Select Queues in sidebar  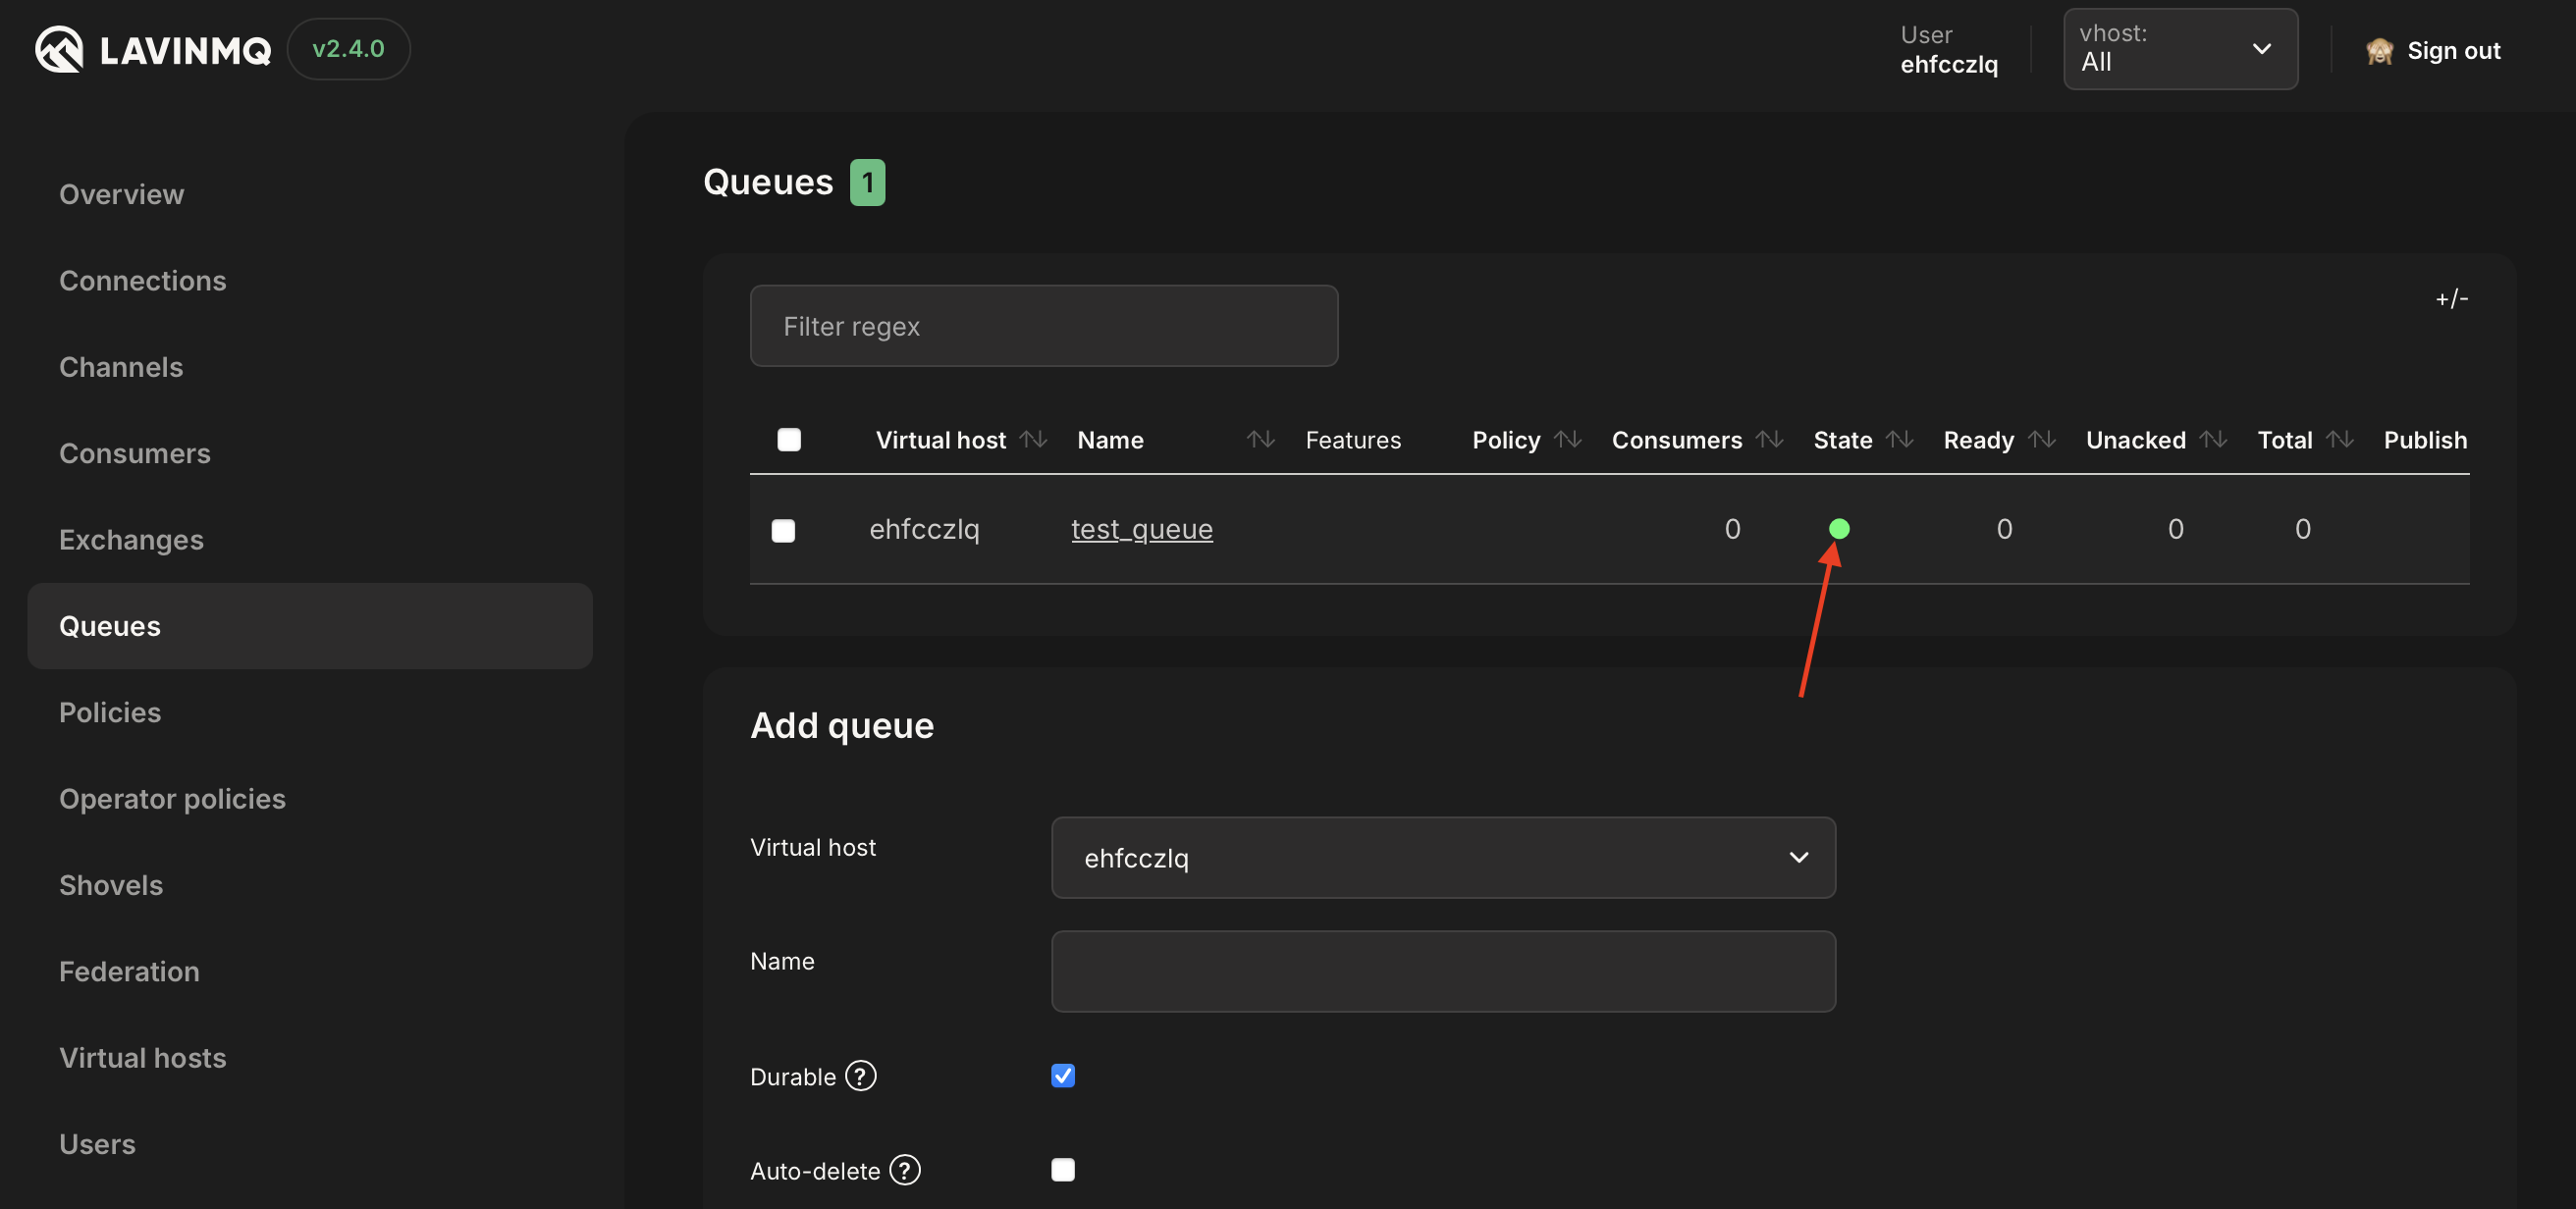point(310,626)
